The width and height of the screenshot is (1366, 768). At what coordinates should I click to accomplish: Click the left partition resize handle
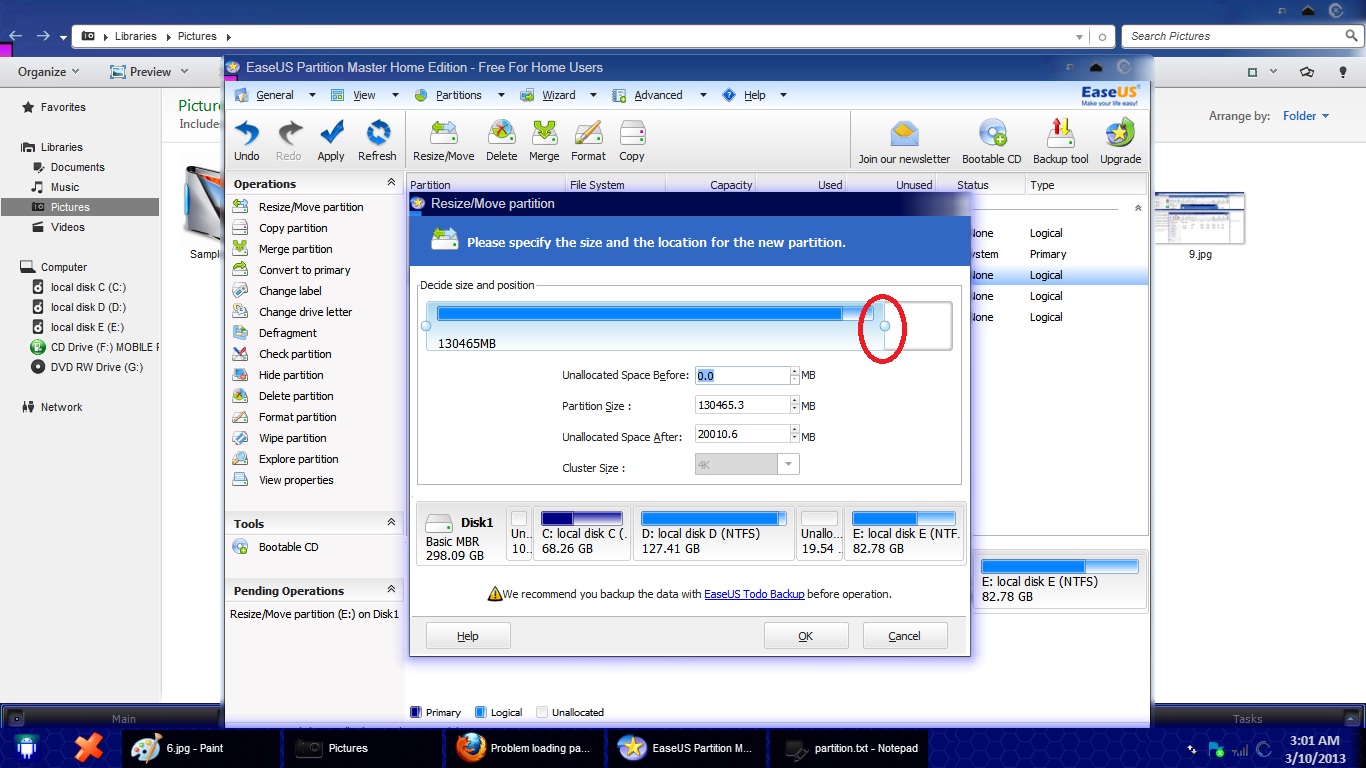click(426, 326)
